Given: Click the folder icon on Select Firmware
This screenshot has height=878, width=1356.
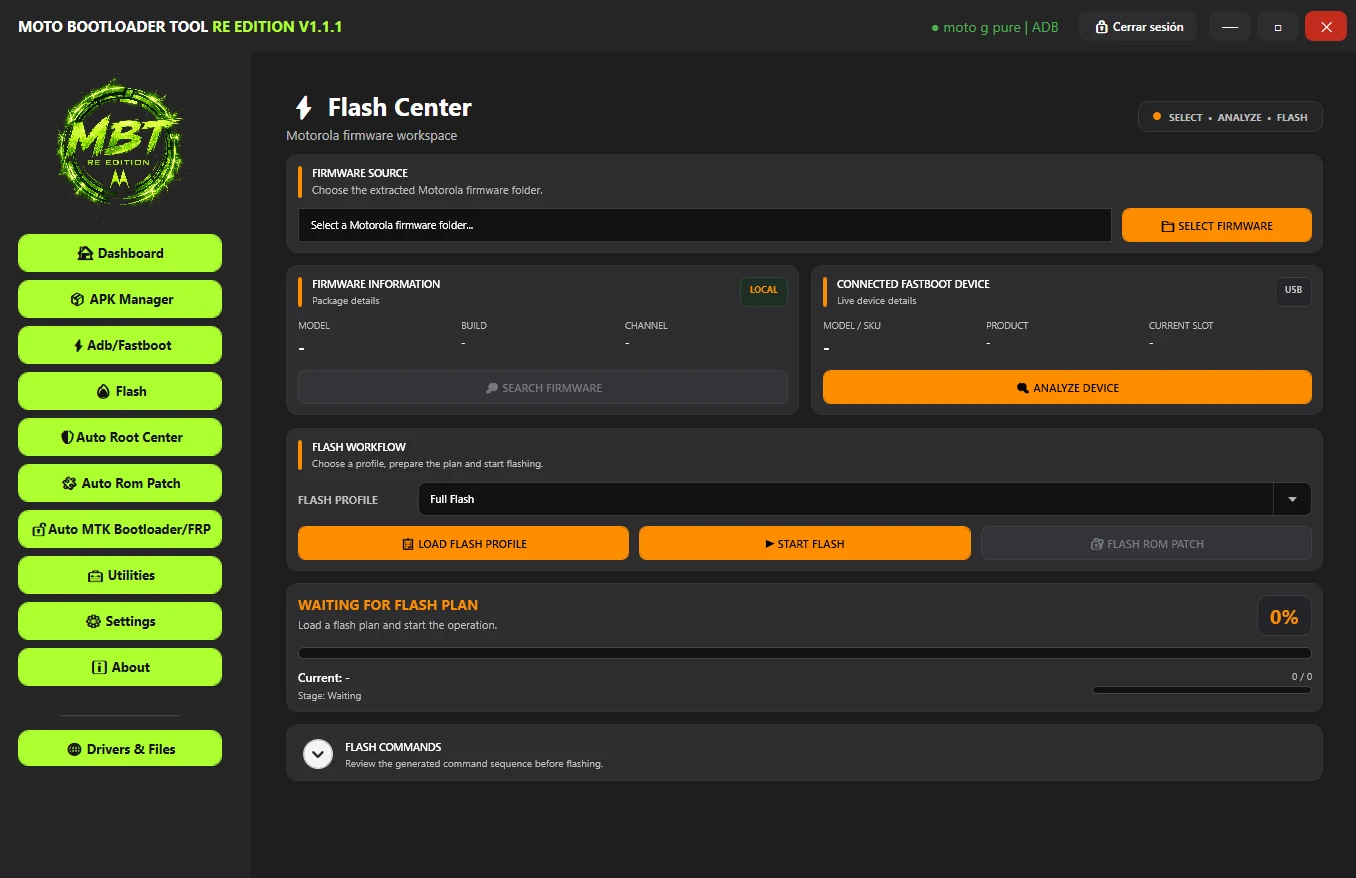Looking at the screenshot, I should (1167, 227).
